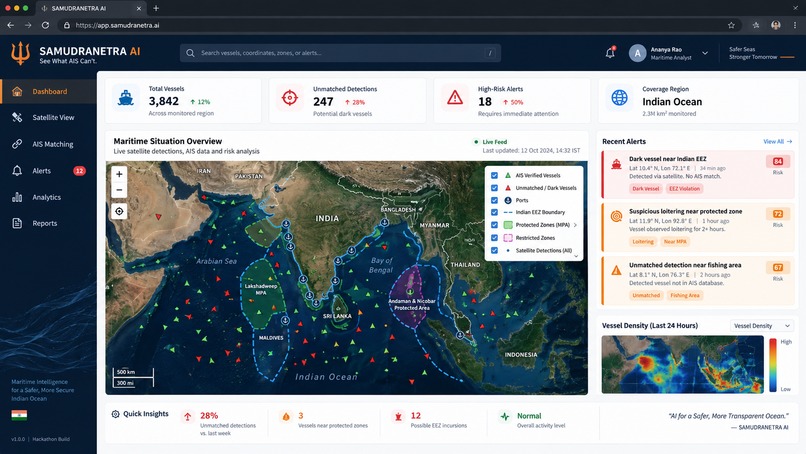Click the Satellite View satellite icon

(x=17, y=117)
